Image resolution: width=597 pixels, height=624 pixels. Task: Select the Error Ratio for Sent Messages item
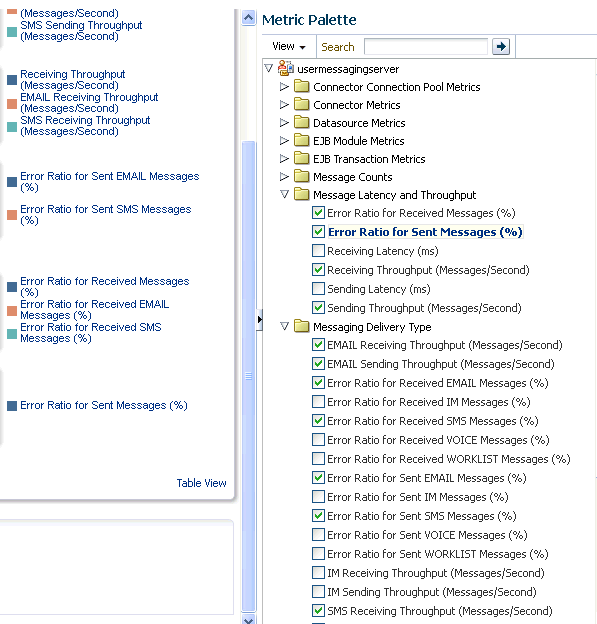click(x=425, y=232)
